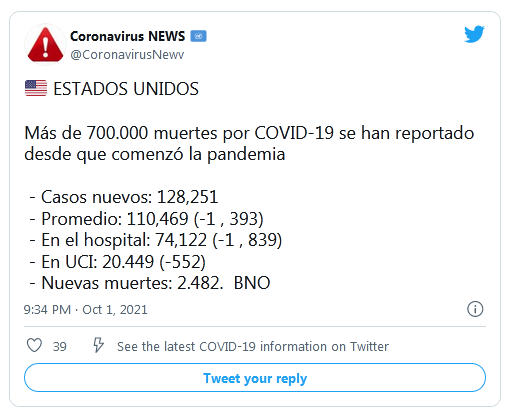Screen dimensions: 531x419
Task: Open 'See the latest COVID-19 information on Twitter'
Action: click(x=253, y=347)
